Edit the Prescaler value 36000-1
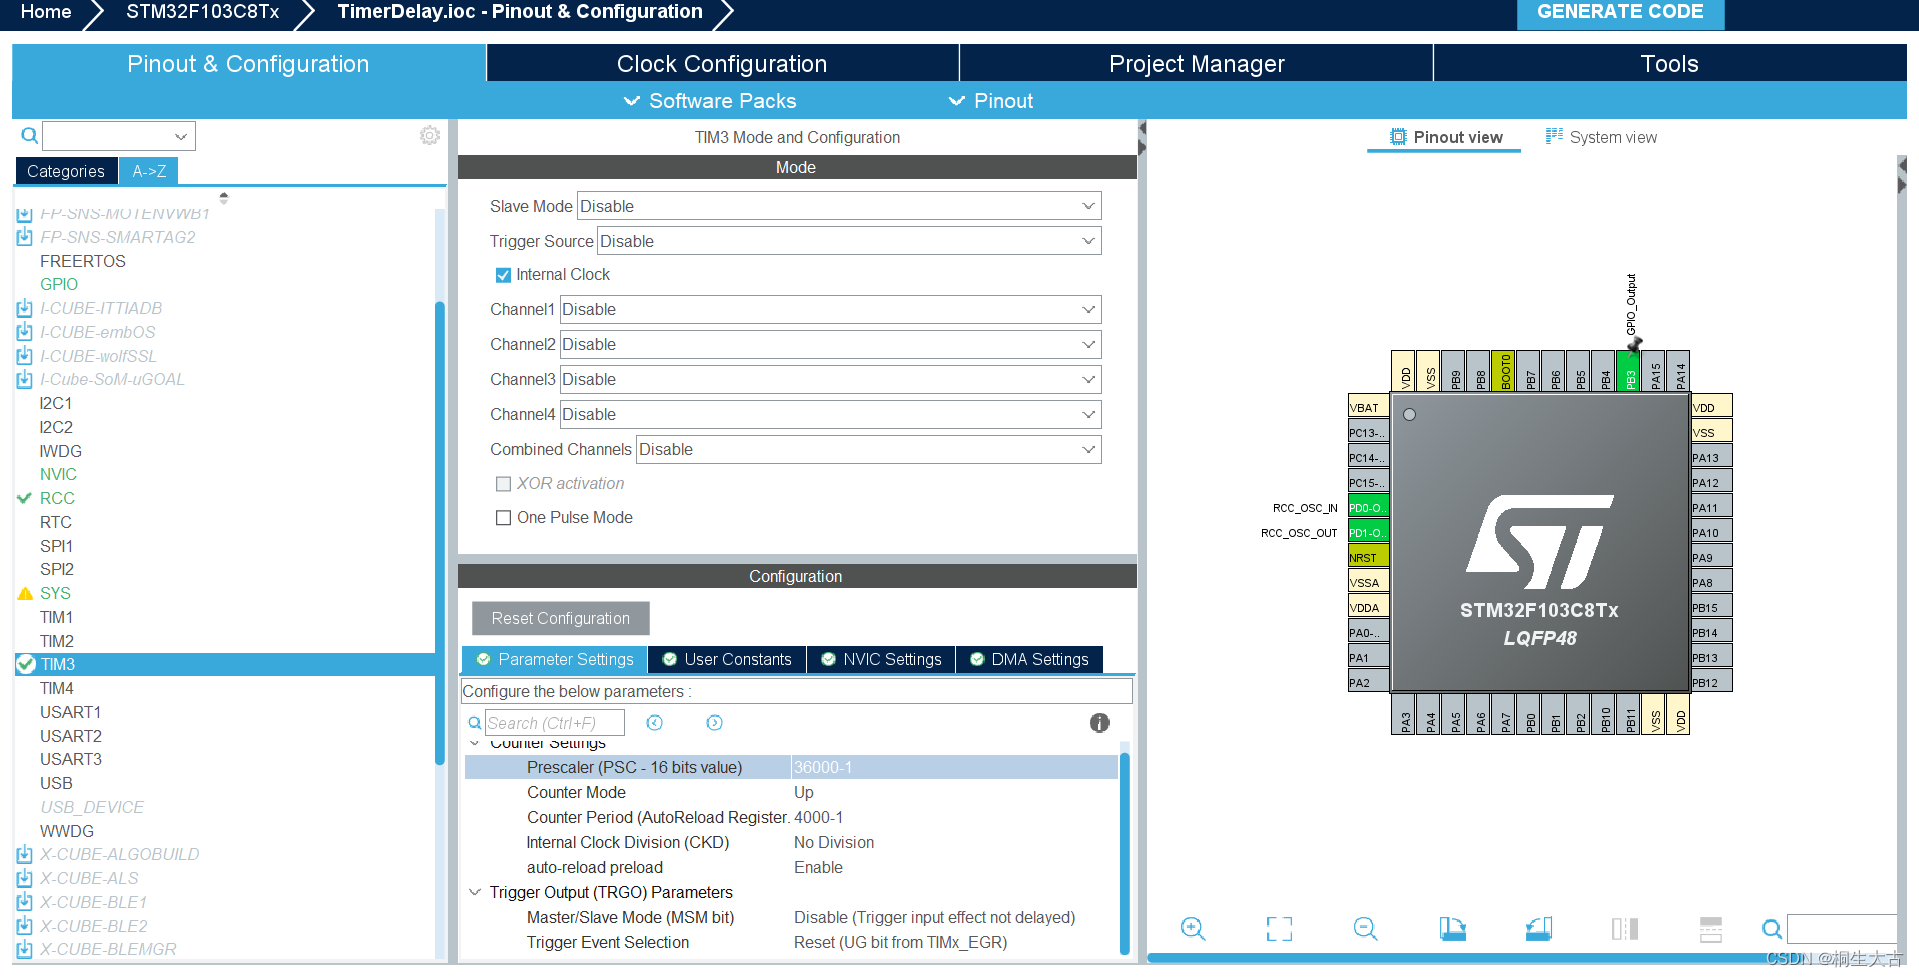The height and width of the screenshot is (977, 1919). point(954,767)
